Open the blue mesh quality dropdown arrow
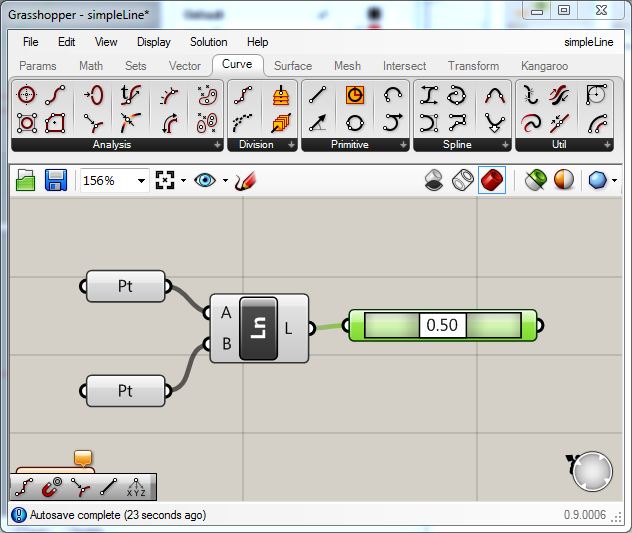 click(x=614, y=181)
